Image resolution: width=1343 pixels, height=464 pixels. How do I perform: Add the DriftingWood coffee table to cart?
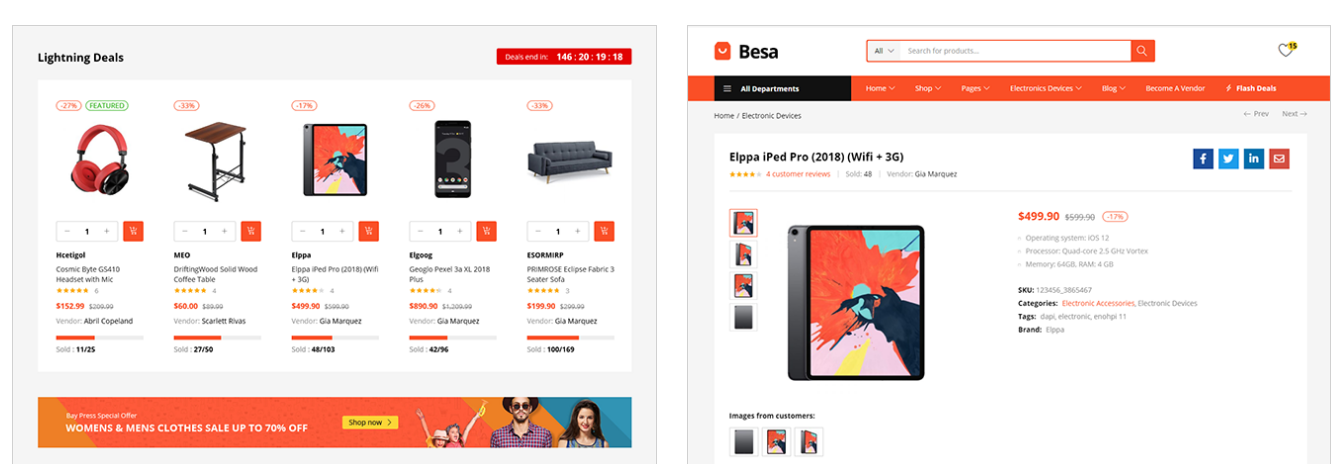click(x=251, y=231)
